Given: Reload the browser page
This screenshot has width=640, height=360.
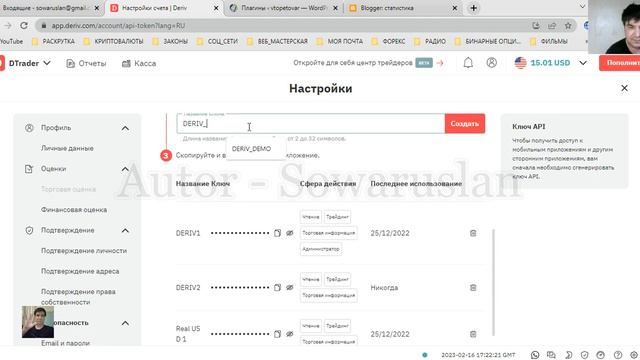Looking at the screenshot, I should pos(24,25).
